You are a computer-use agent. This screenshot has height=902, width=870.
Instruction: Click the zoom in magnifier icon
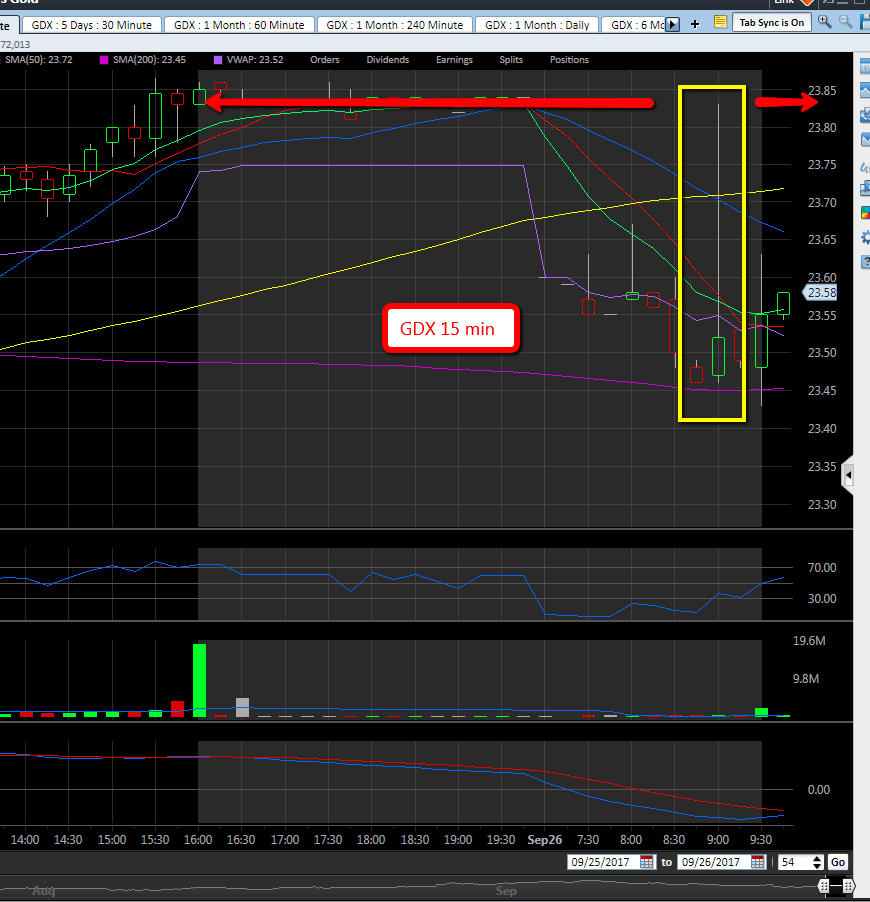(824, 22)
